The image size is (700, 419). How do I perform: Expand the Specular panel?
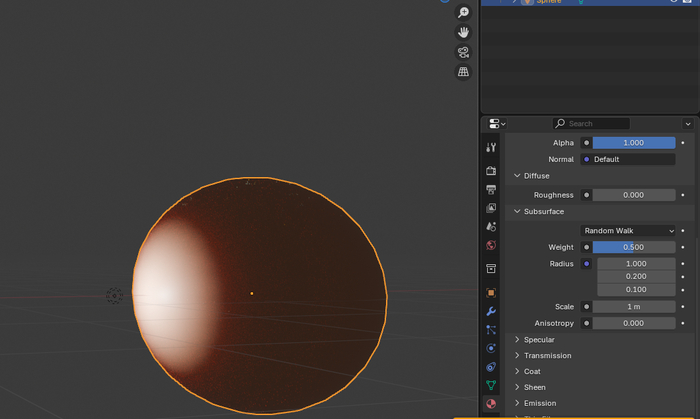(539, 340)
